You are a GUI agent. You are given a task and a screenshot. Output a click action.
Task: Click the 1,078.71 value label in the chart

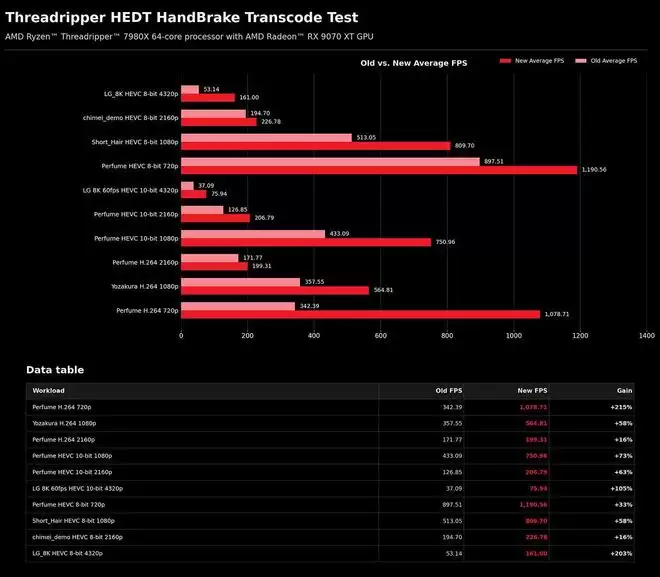[x=557, y=314]
